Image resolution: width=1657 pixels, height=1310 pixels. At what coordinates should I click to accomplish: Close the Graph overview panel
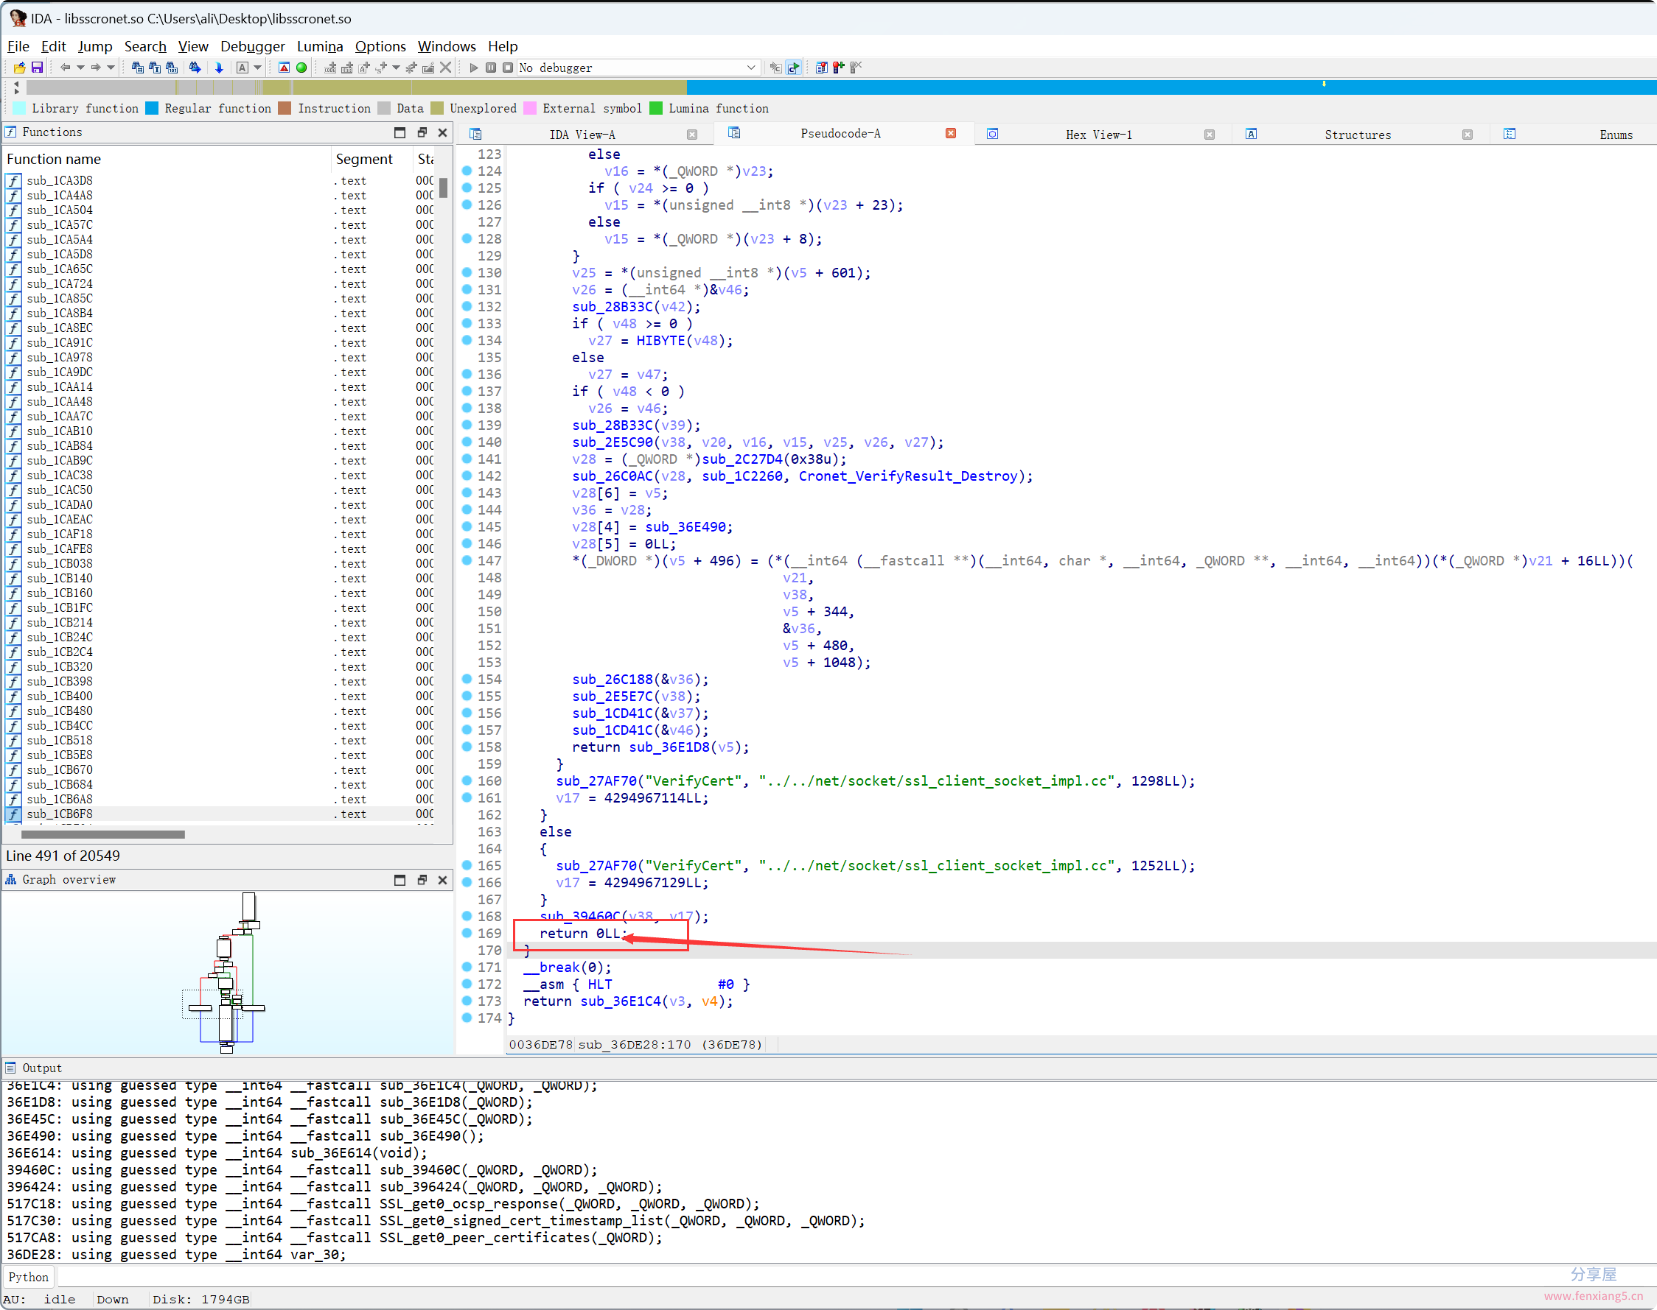click(x=443, y=880)
